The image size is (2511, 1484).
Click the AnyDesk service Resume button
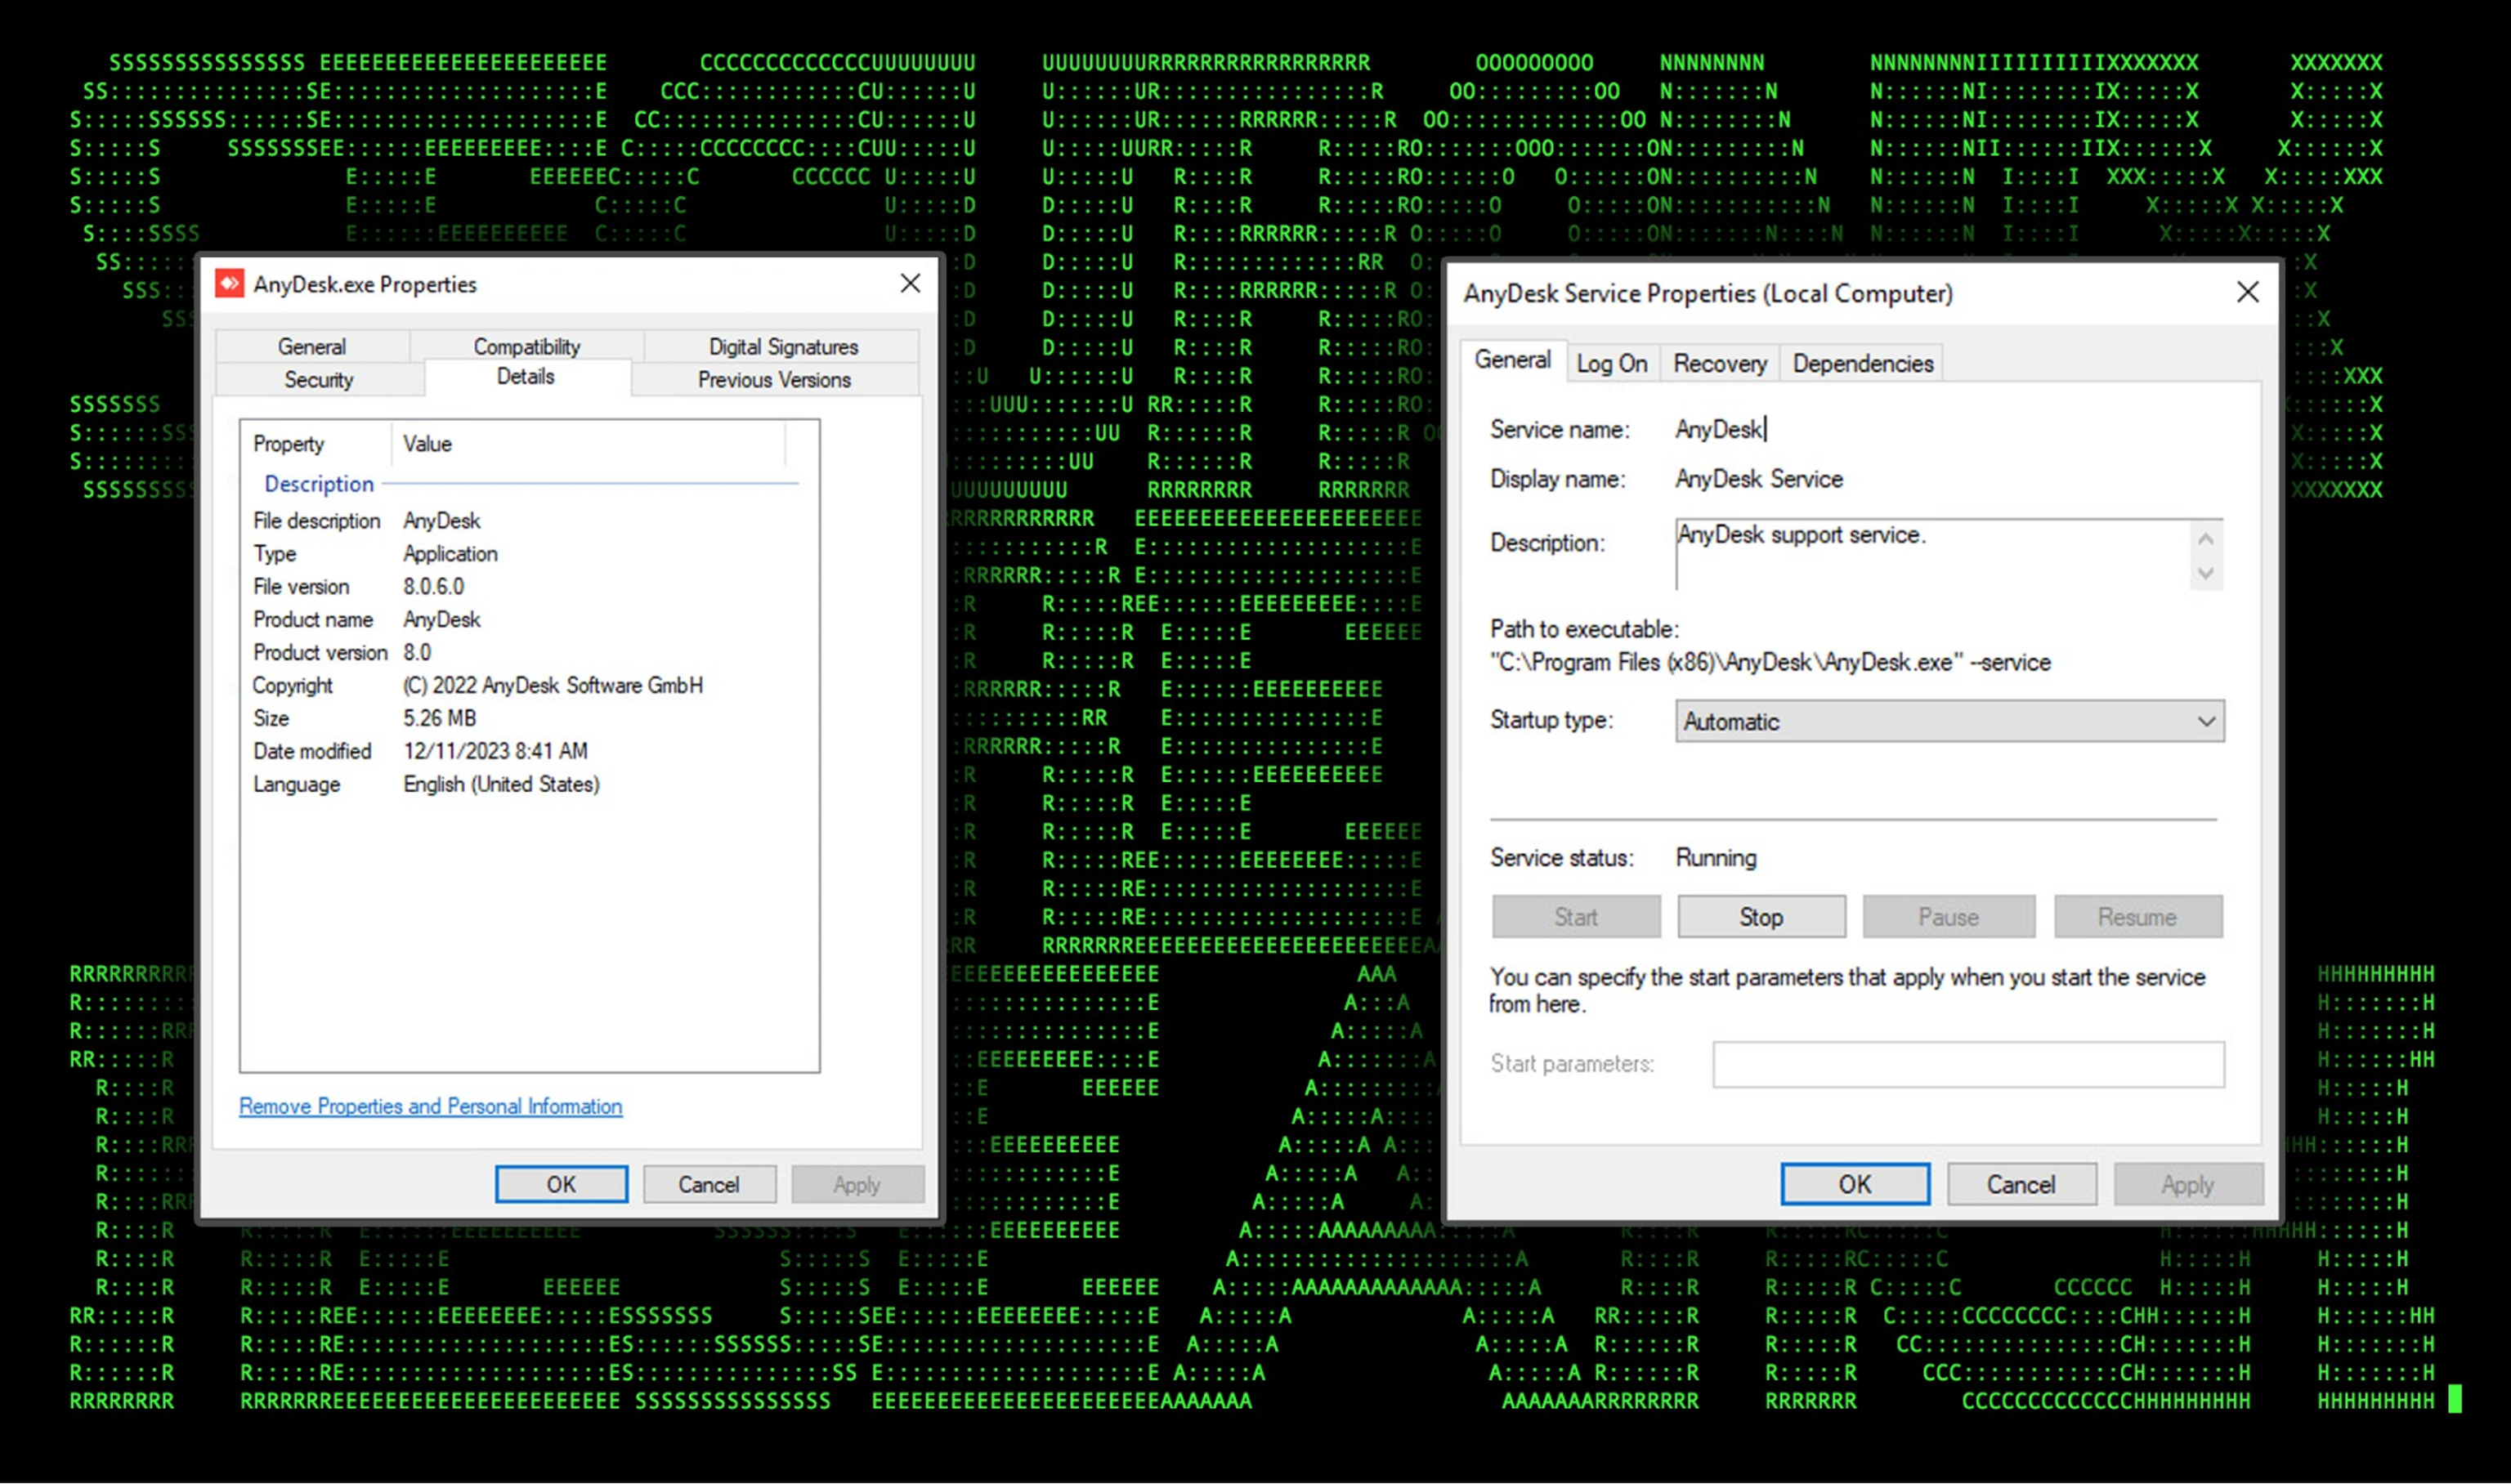pos(2138,914)
